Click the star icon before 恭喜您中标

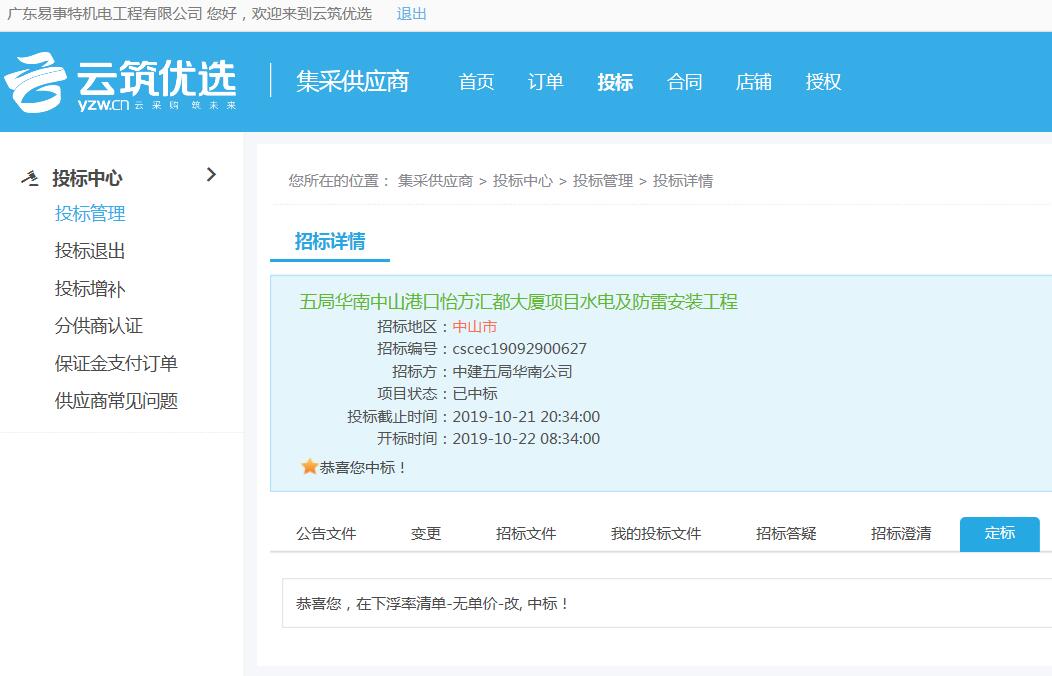309,467
